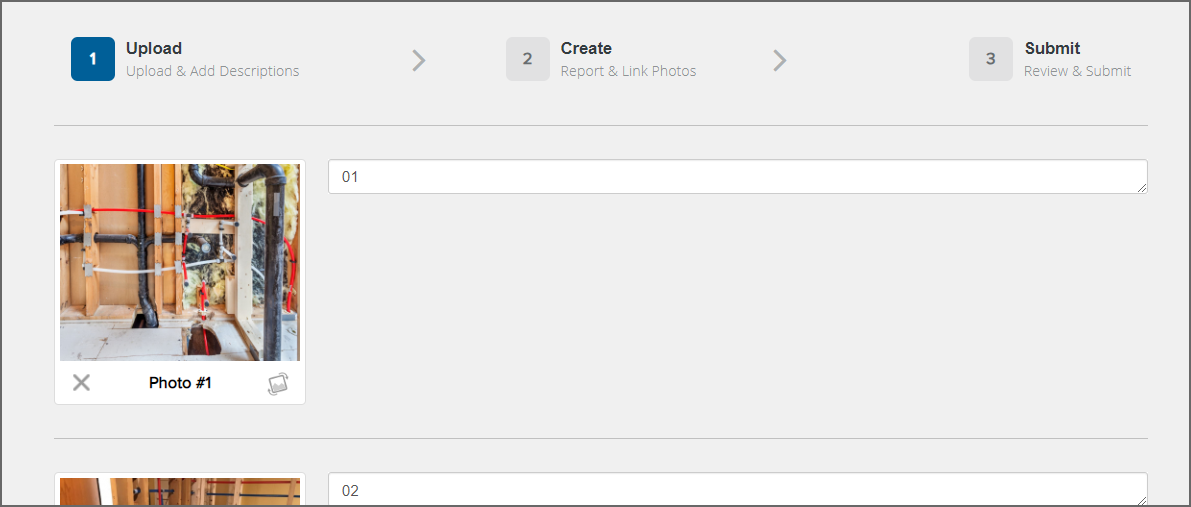Click the Review & Submit subtitle
Viewport: 1191px width, 507px height.
1078,71
